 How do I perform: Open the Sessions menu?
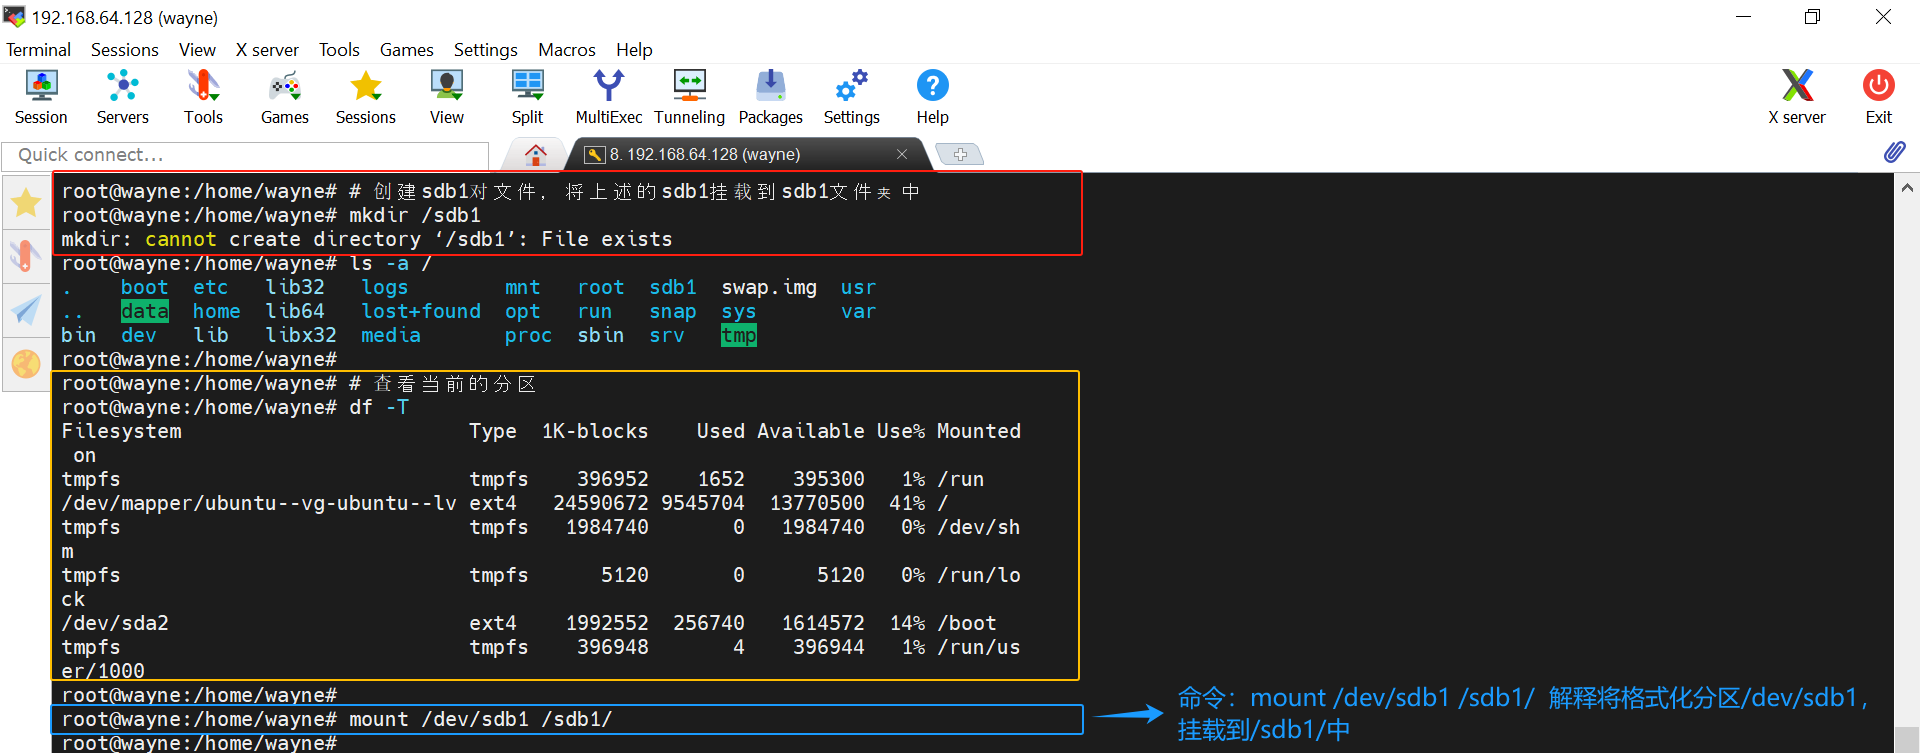(125, 50)
